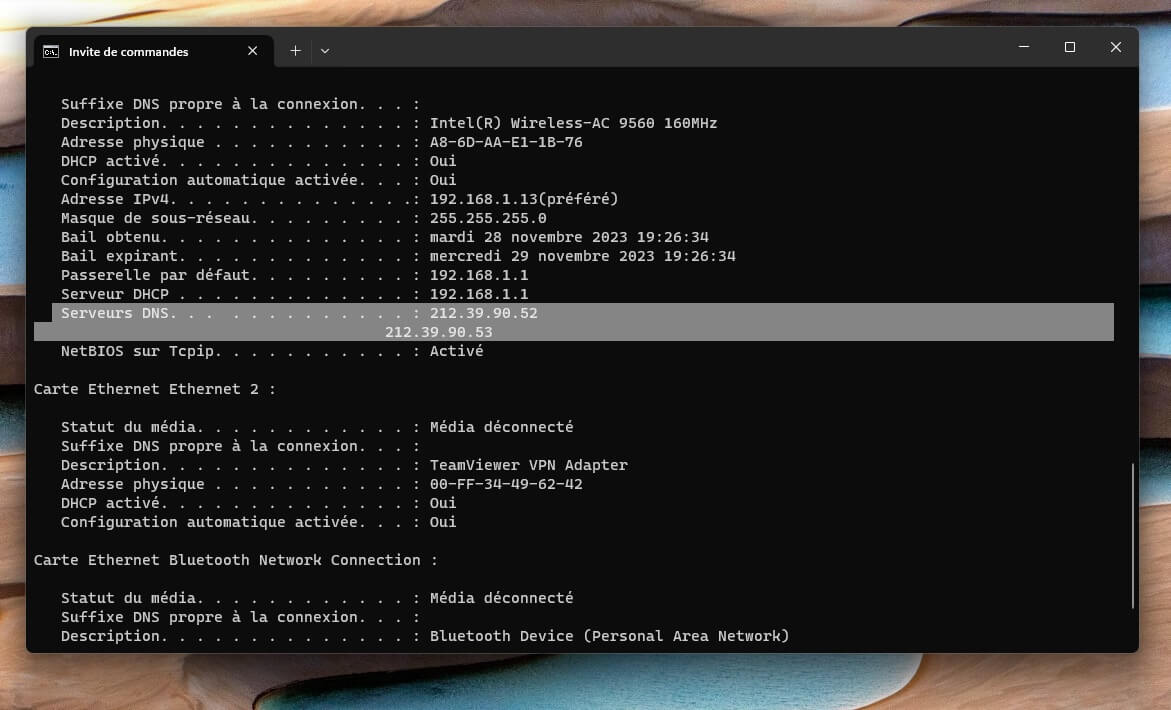Maximize the terminal window
This screenshot has height=710, width=1171.
pos(1069,47)
